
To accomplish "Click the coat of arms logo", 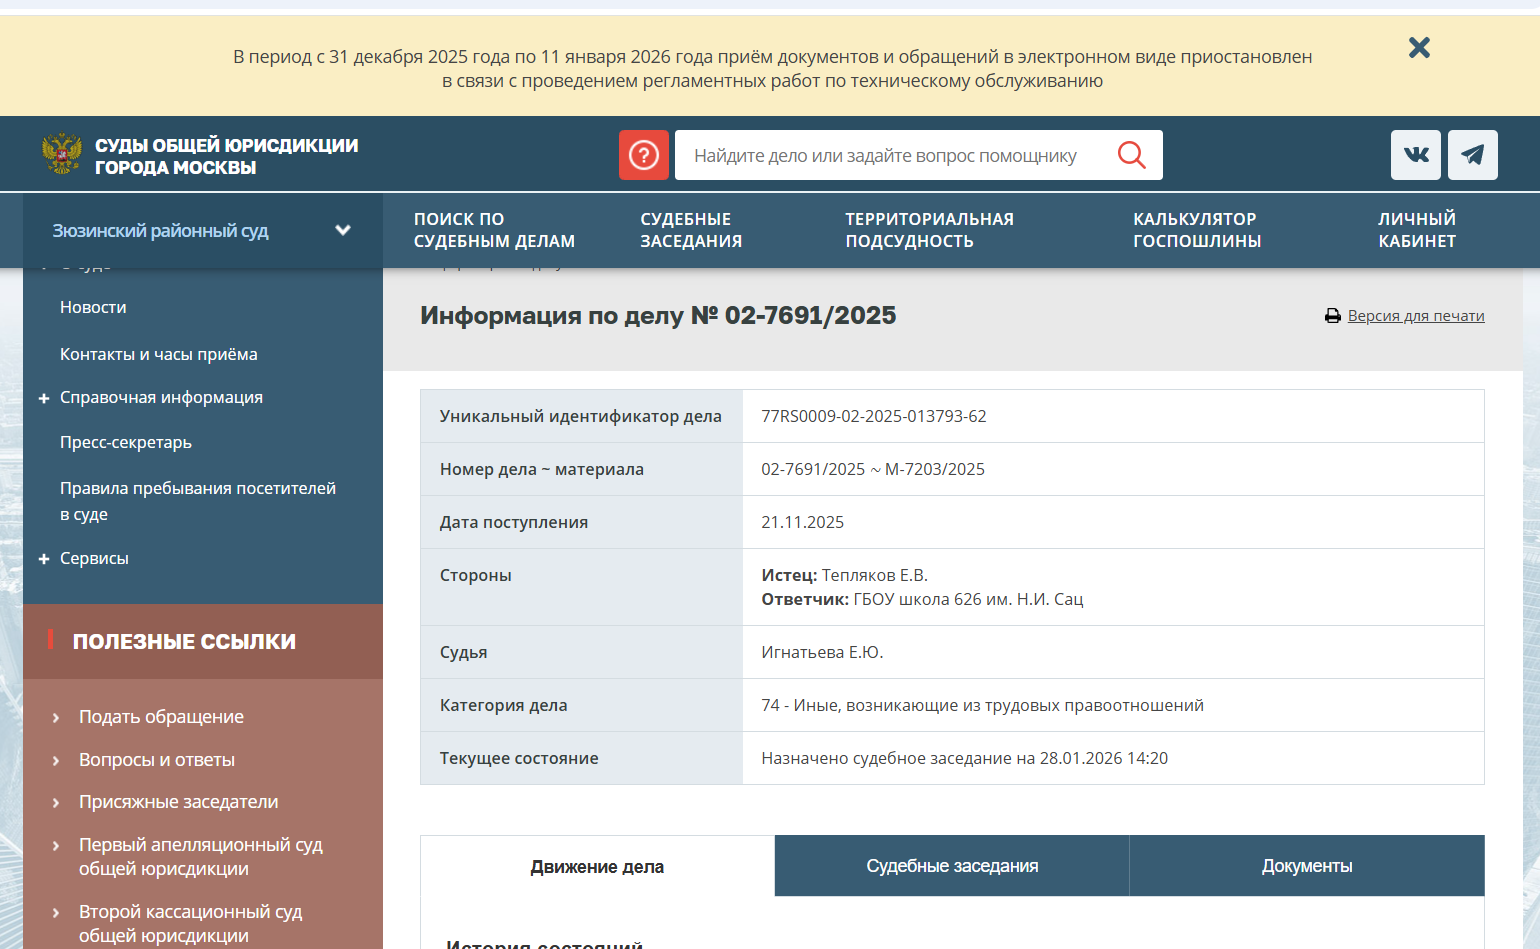I will coord(62,155).
